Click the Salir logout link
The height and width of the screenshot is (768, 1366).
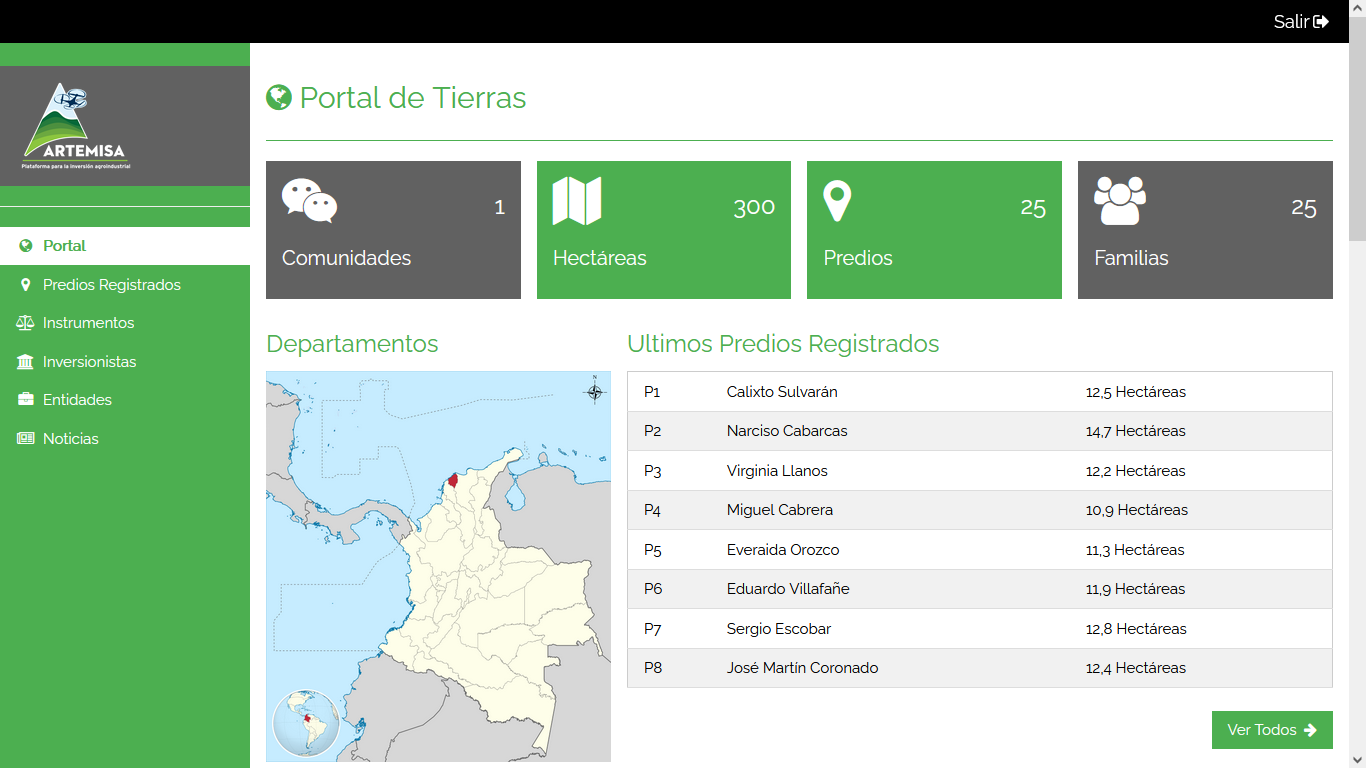[x=1301, y=21]
